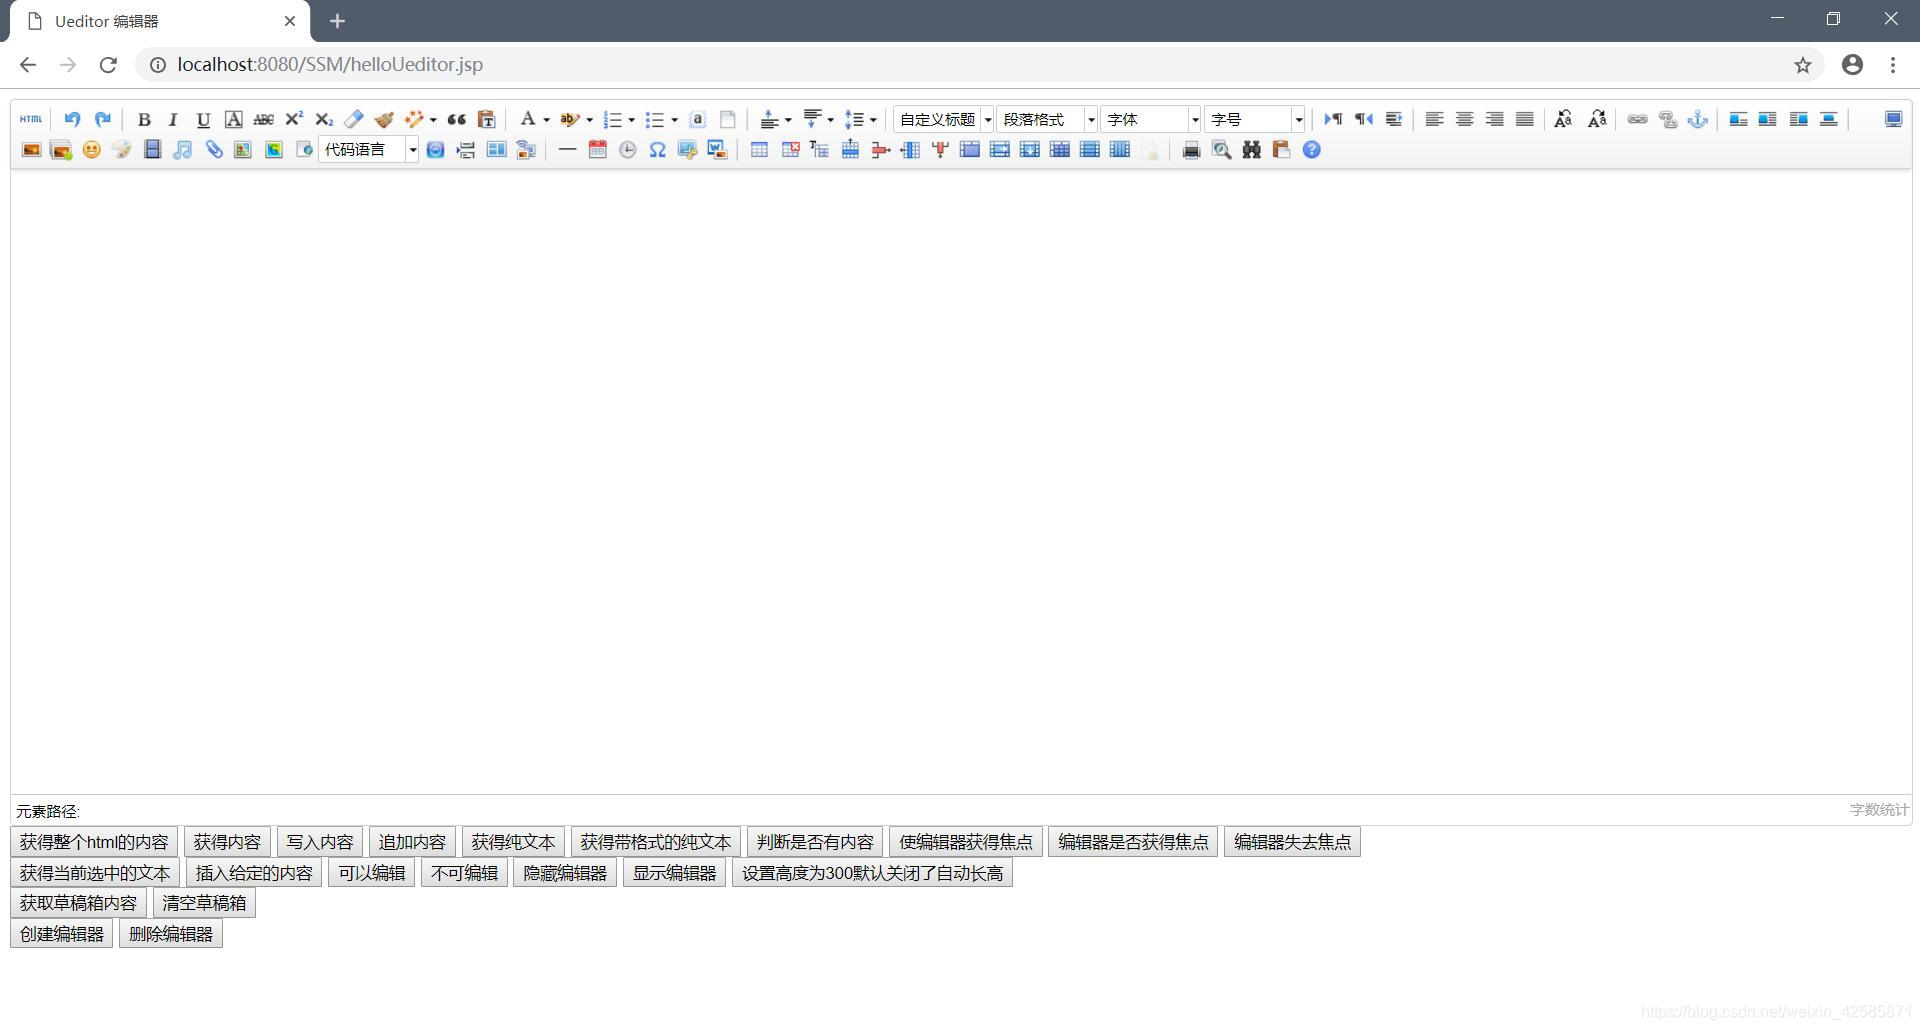Undo the last edit
1920x1030 pixels.
(72, 119)
